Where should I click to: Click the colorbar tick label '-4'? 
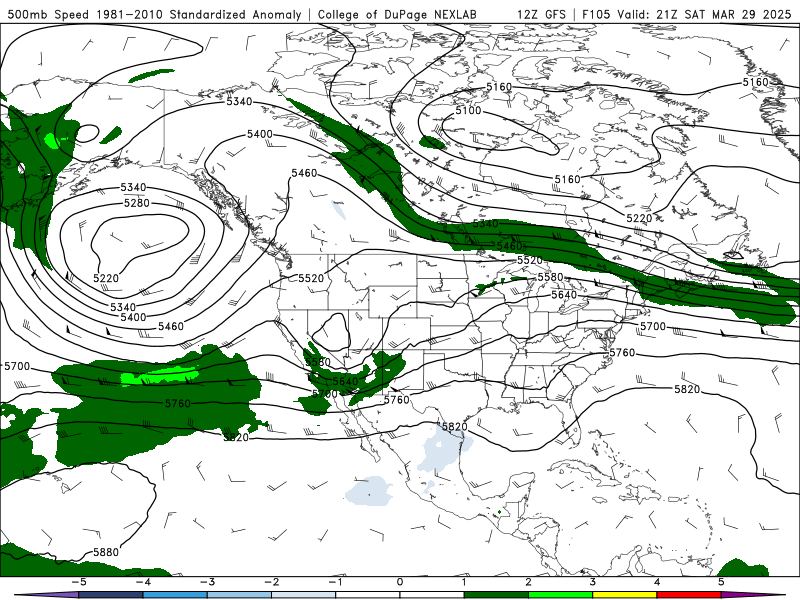tap(143, 582)
